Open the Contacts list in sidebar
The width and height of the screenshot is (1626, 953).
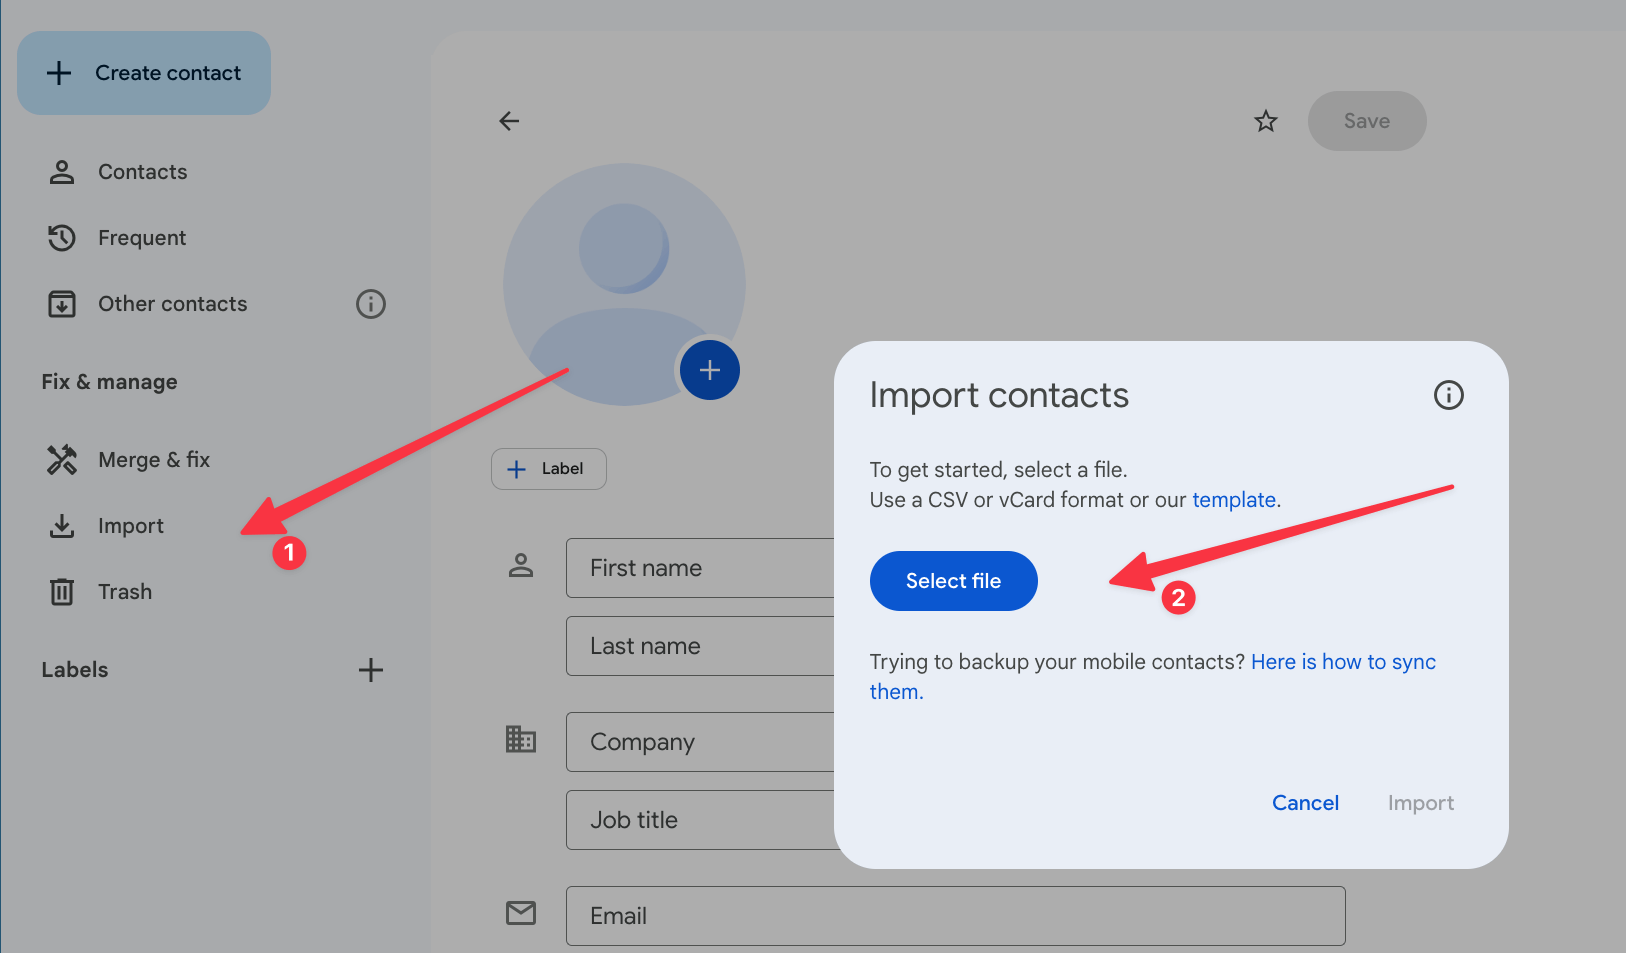click(x=142, y=172)
